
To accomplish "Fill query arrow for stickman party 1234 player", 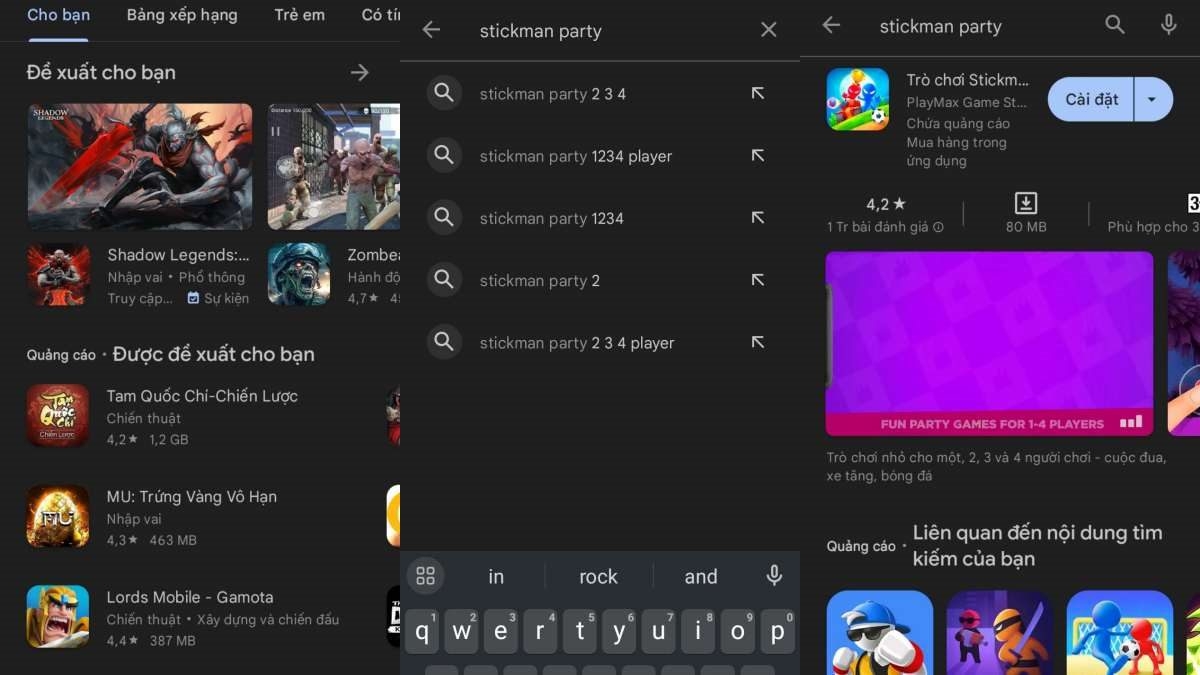I will [758, 155].
